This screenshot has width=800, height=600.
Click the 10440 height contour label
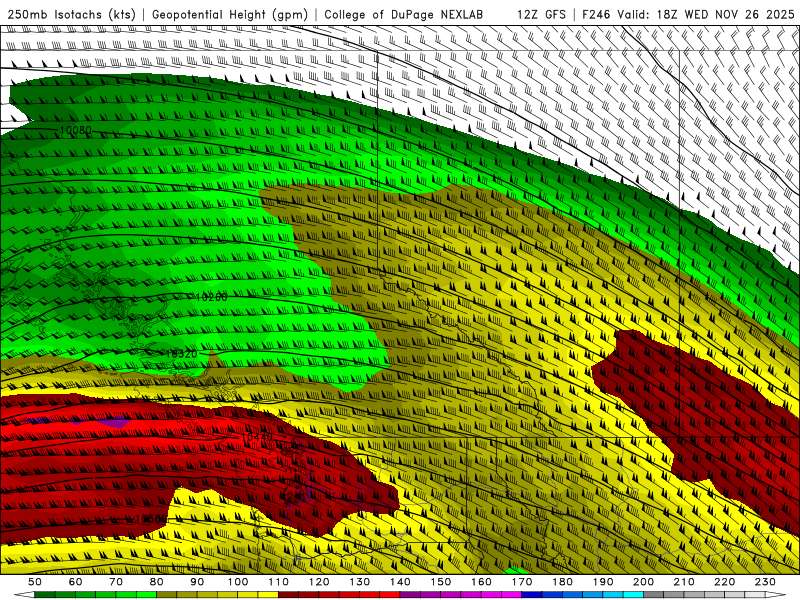click(x=257, y=437)
